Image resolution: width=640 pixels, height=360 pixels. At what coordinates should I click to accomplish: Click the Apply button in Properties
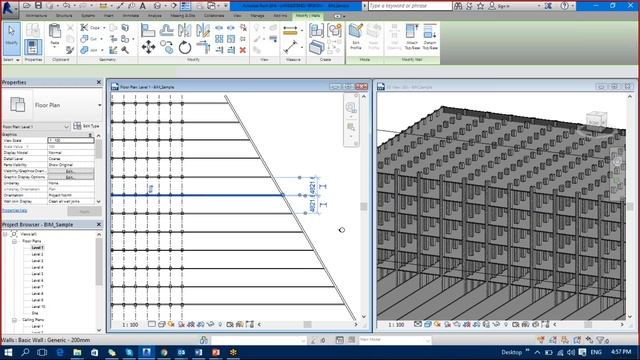click(x=84, y=211)
